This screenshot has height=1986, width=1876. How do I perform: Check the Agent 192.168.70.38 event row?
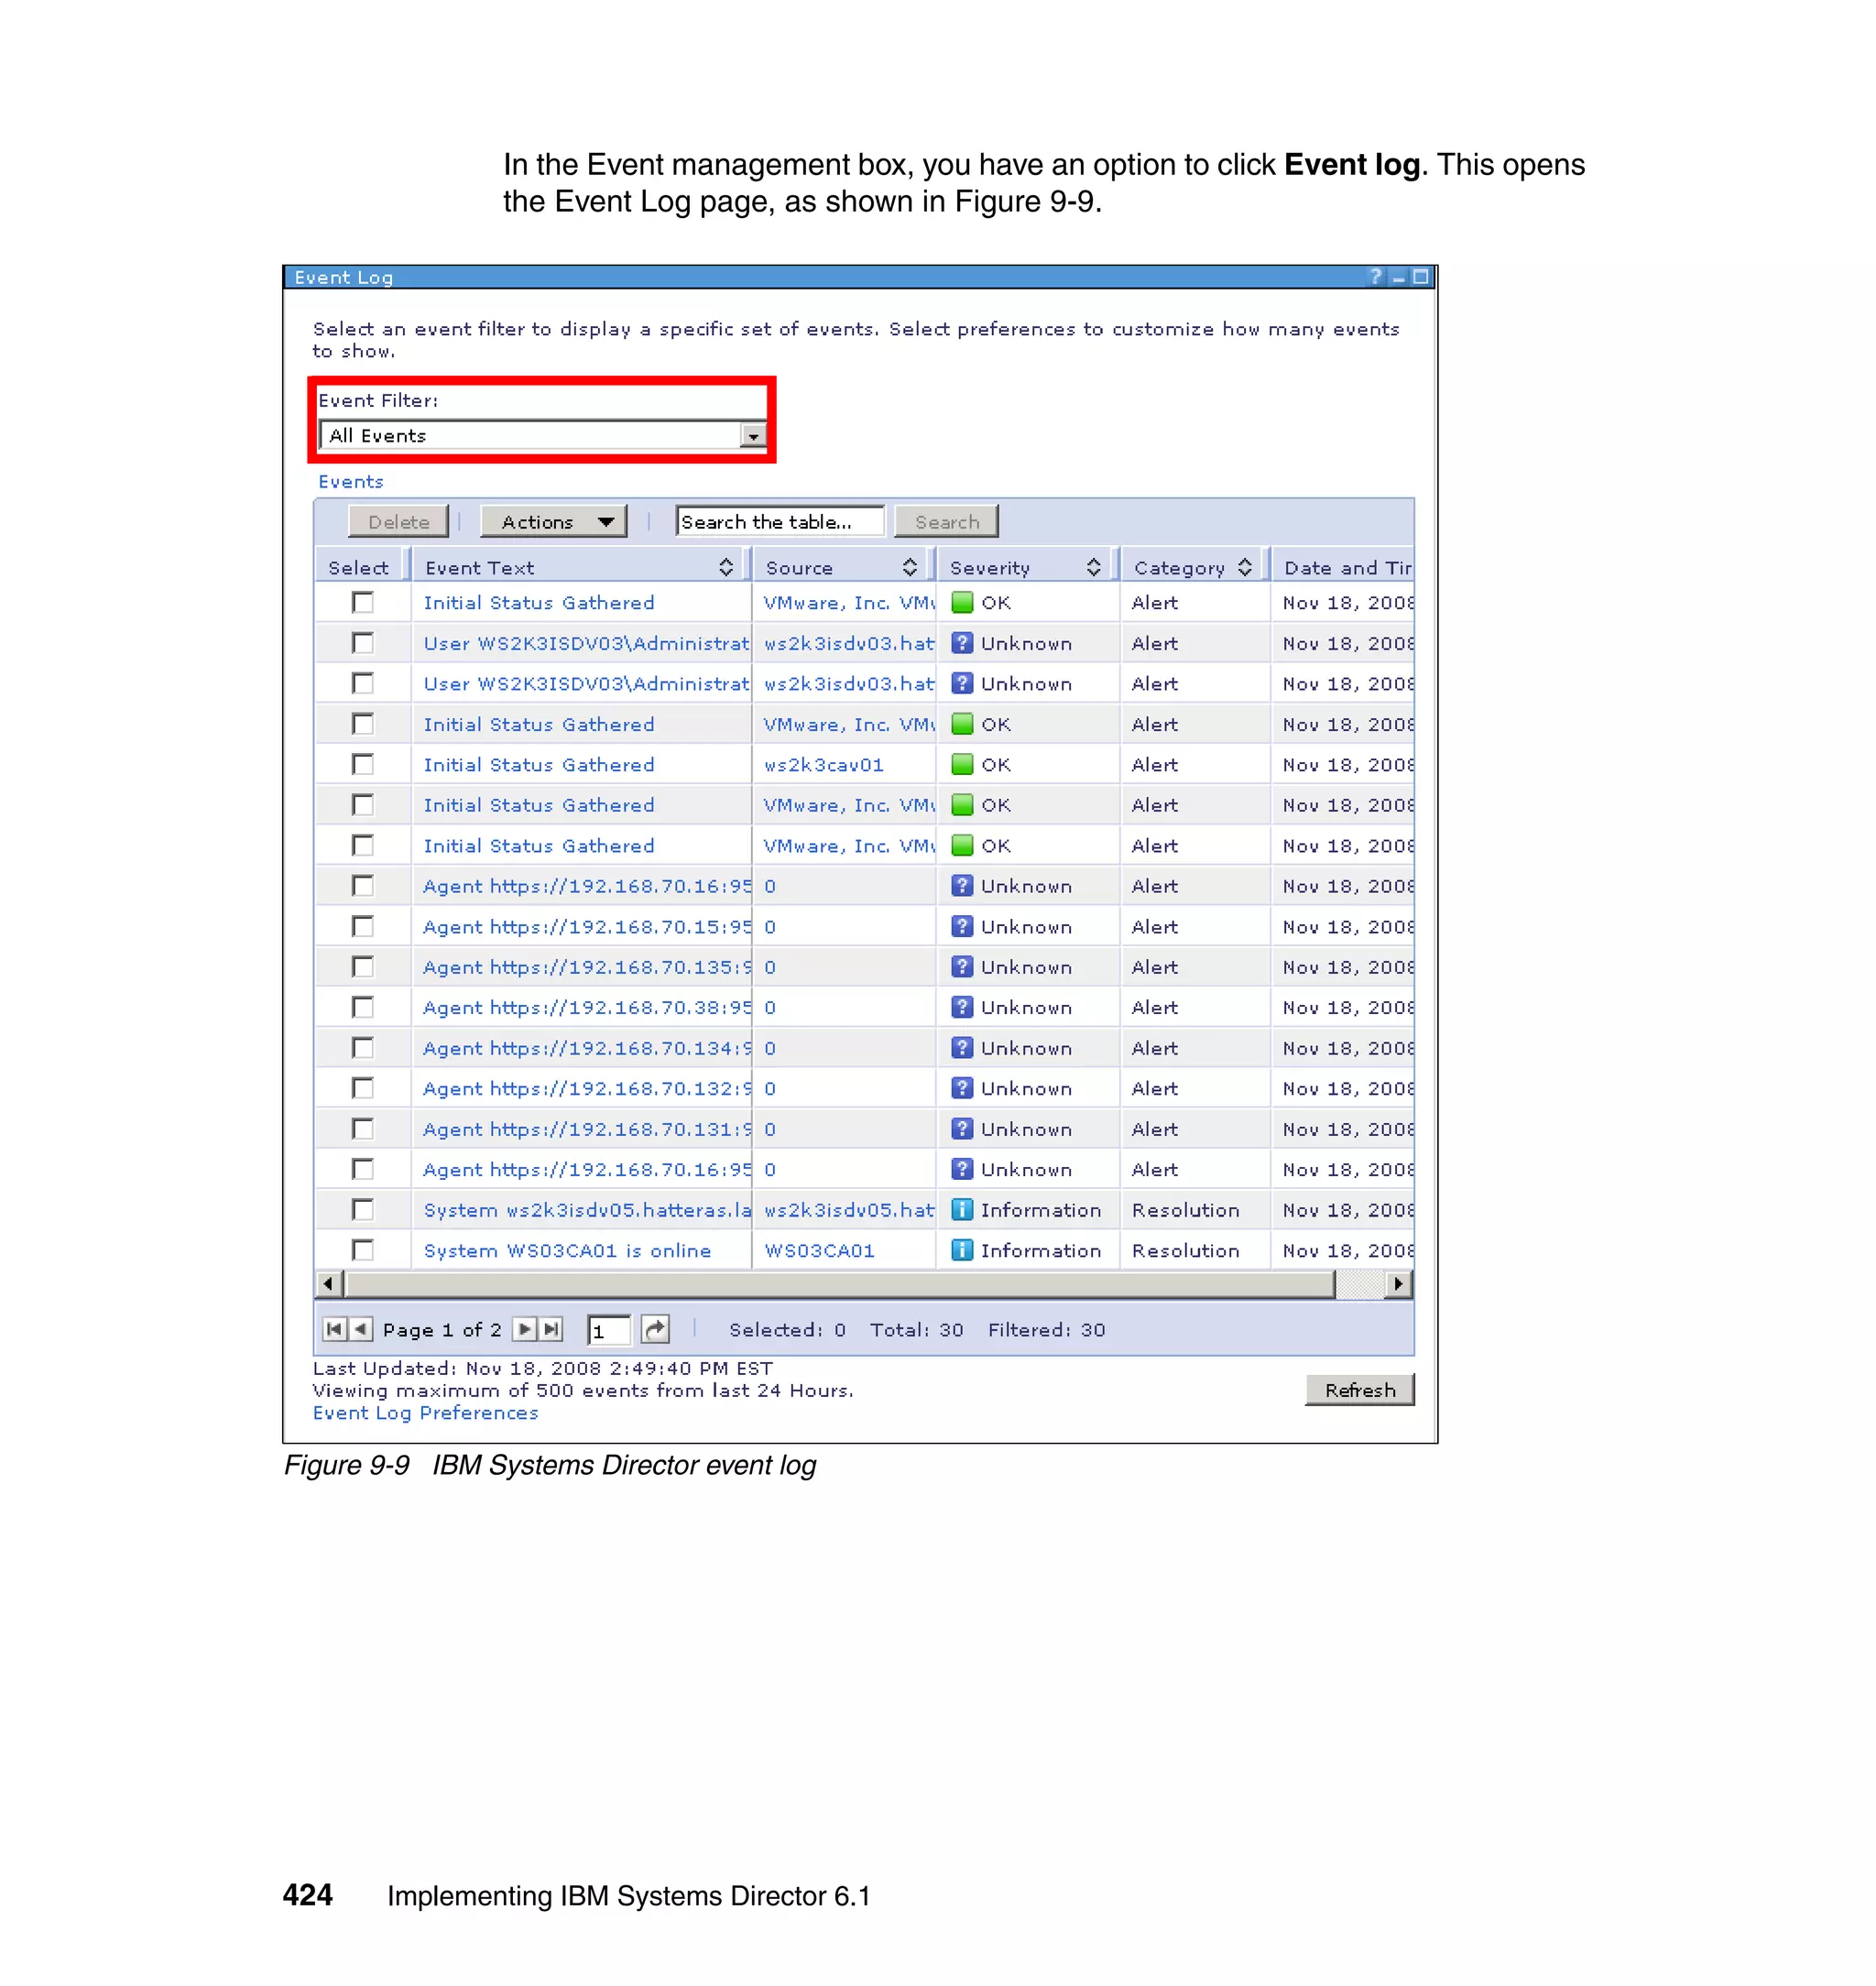363,1007
